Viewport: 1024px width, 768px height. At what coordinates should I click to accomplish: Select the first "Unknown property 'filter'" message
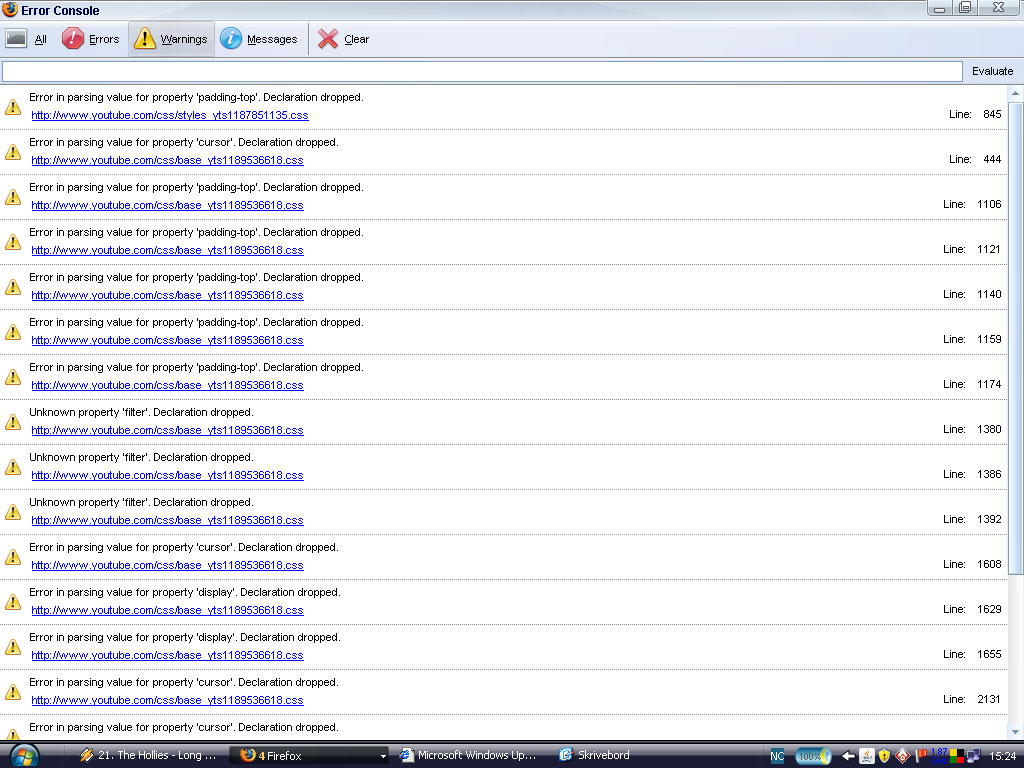[x=141, y=413]
